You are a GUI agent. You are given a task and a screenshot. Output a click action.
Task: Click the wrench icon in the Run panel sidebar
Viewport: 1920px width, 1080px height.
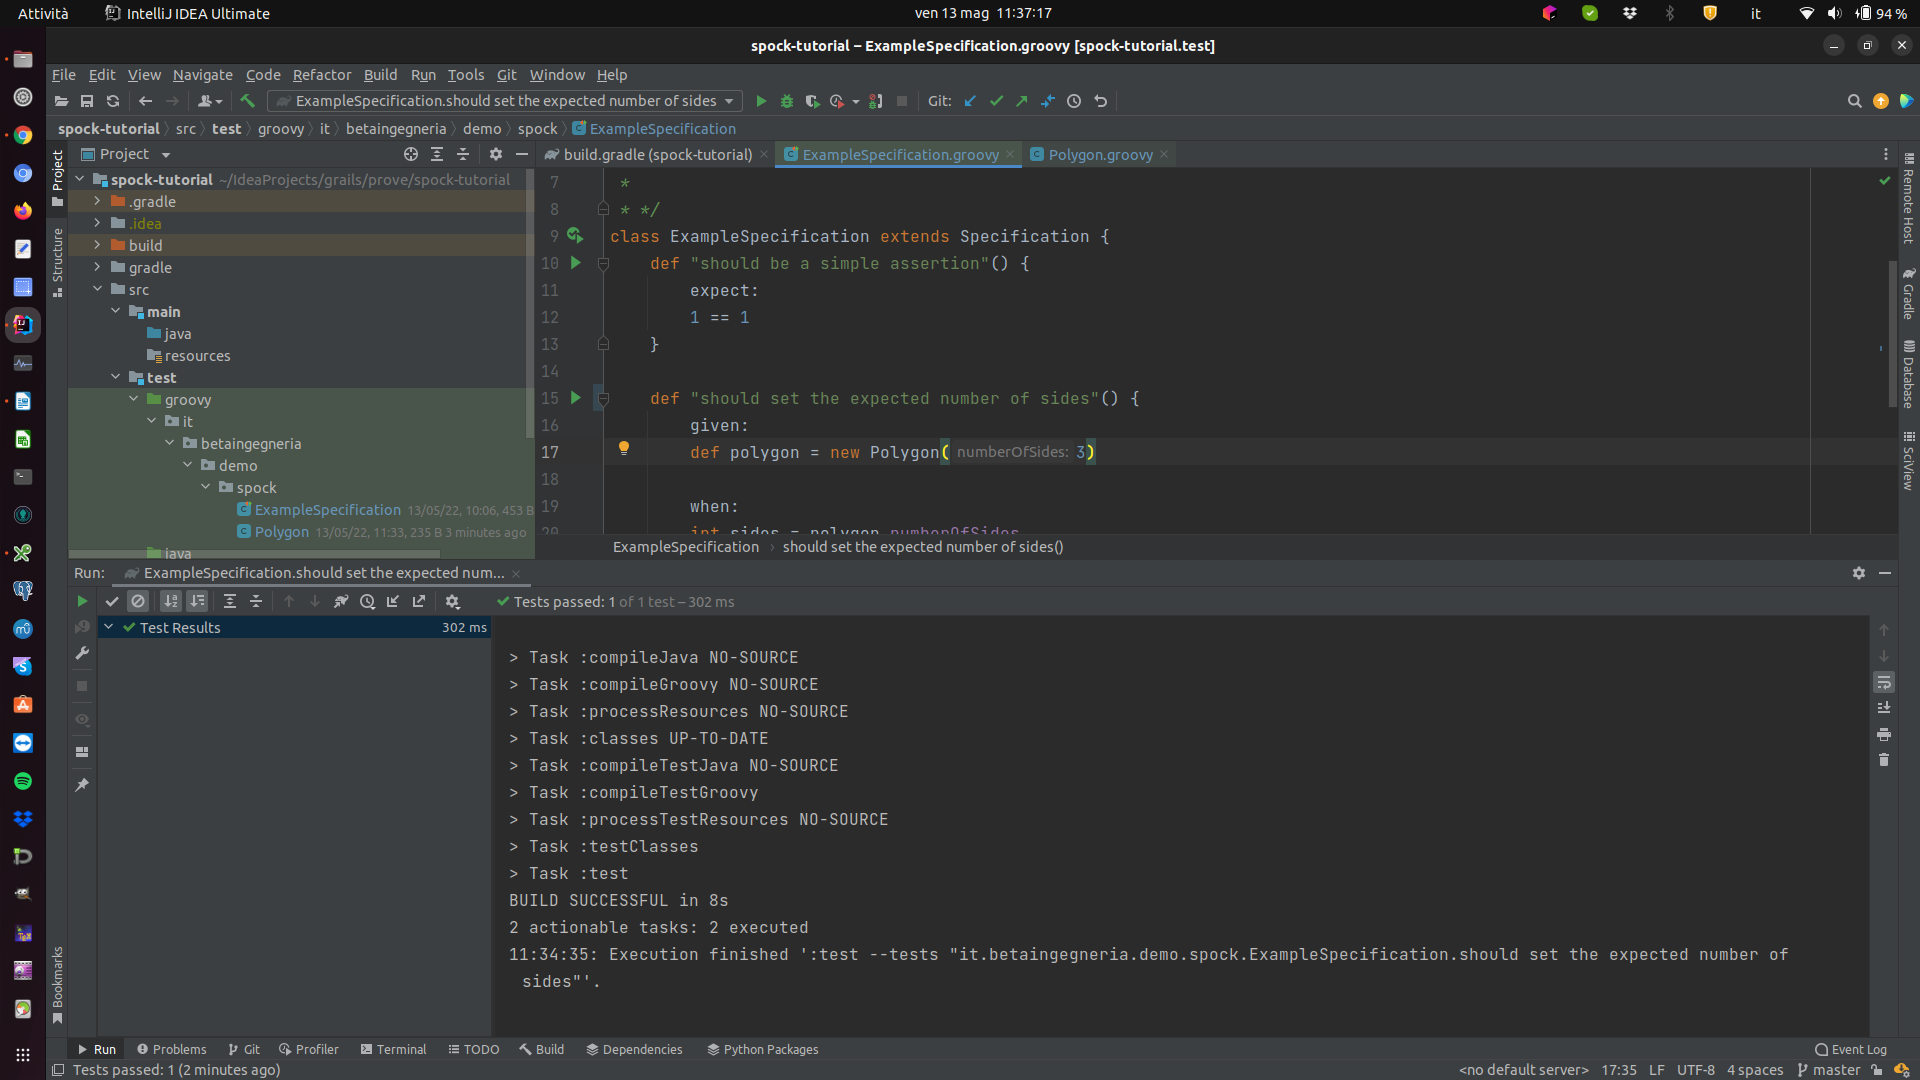click(82, 653)
